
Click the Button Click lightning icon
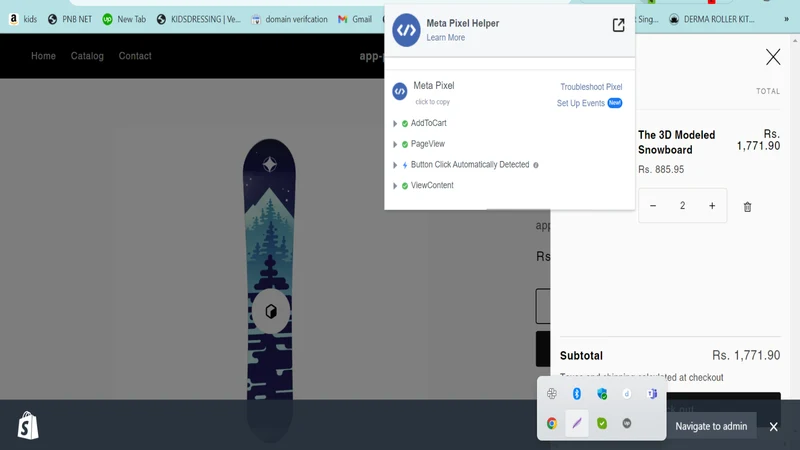(x=405, y=165)
